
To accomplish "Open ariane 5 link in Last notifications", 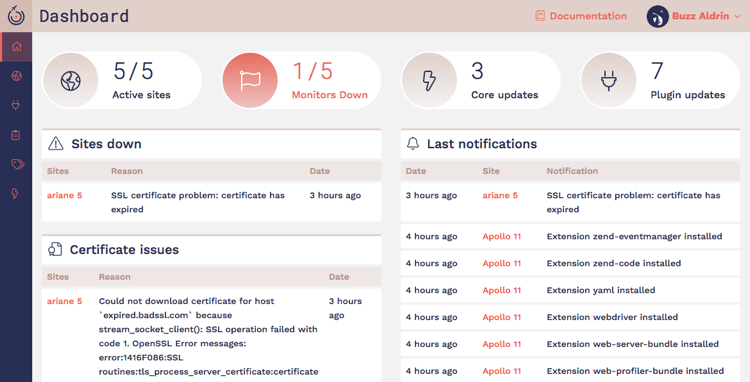I will pos(500,195).
